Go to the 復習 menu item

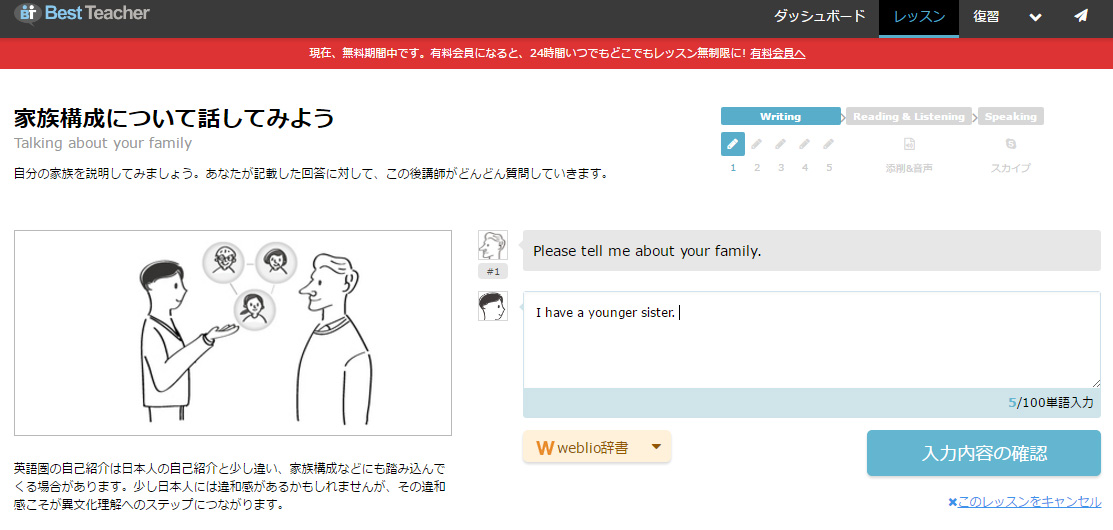986,17
